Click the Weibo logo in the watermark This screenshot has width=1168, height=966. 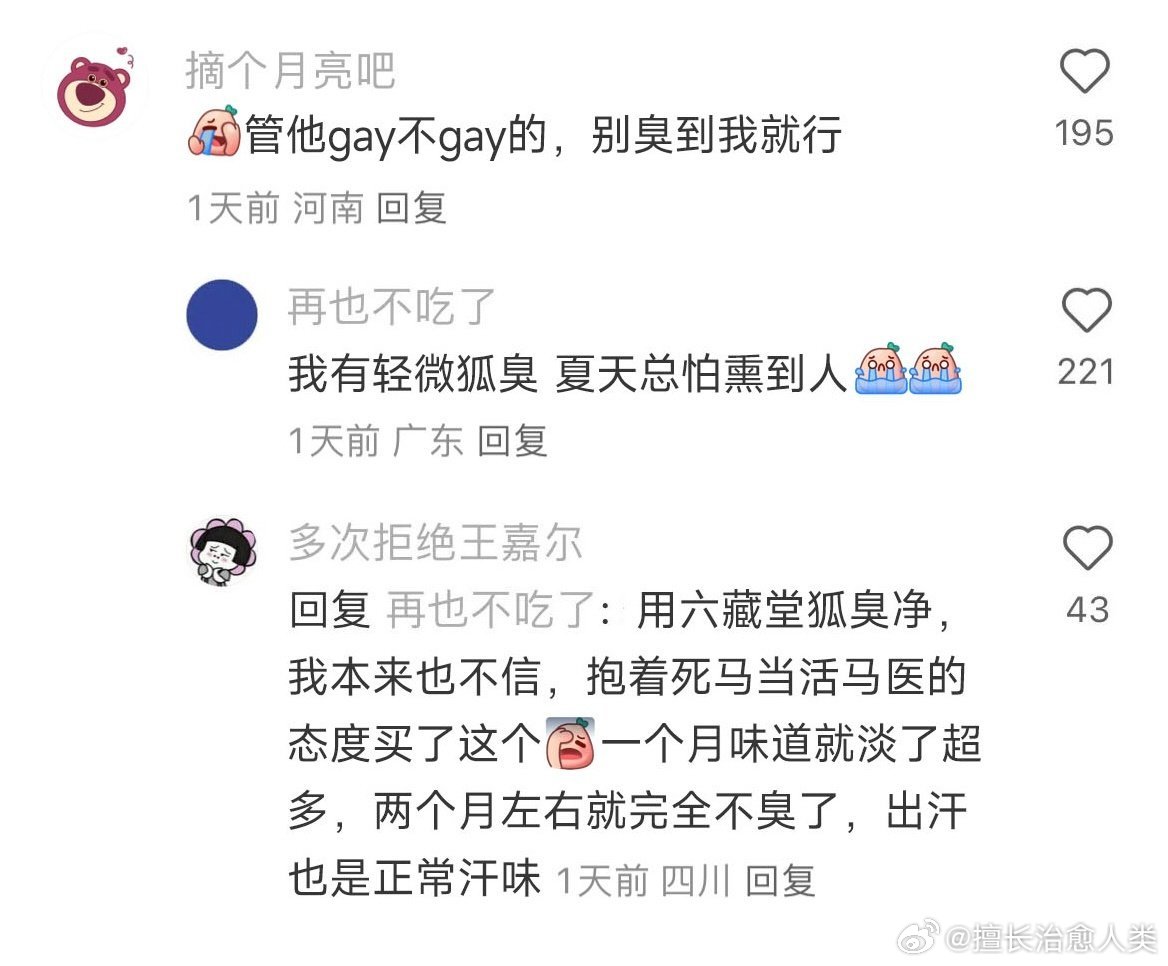(918, 937)
